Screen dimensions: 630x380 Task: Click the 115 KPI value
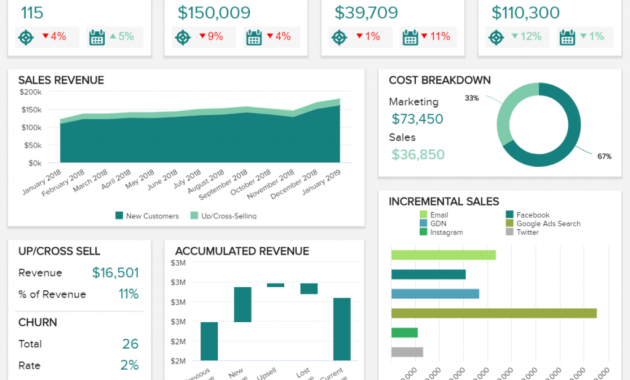pos(32,12)
